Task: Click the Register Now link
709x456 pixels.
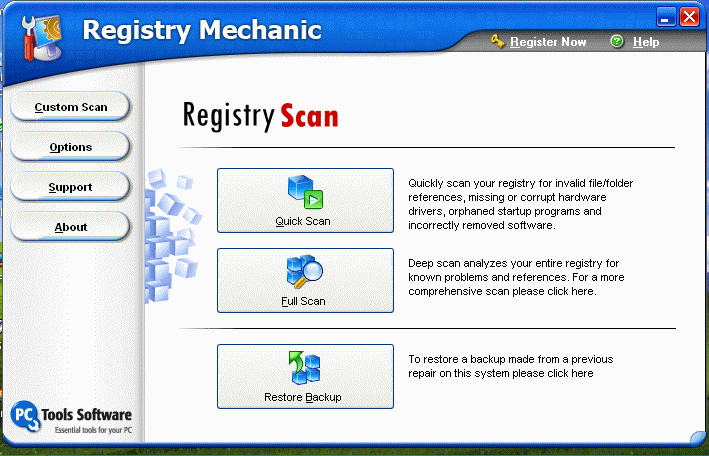Action: coord(548,42)
